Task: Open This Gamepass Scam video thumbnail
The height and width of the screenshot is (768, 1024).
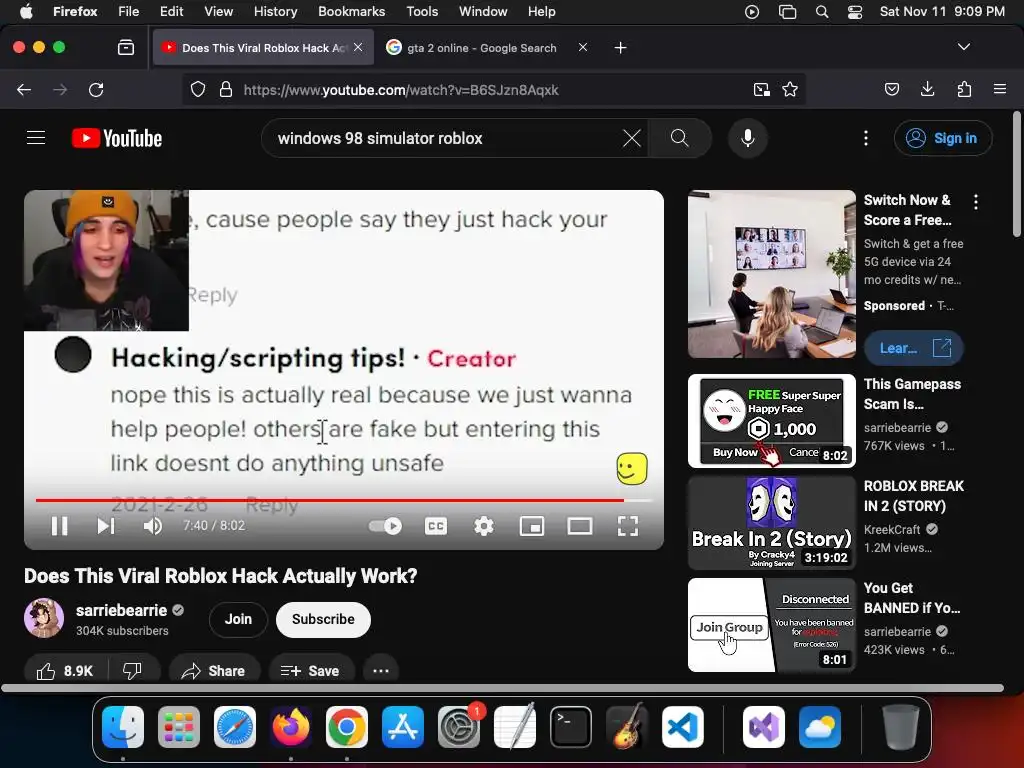Action: click(x=771, y=421)
